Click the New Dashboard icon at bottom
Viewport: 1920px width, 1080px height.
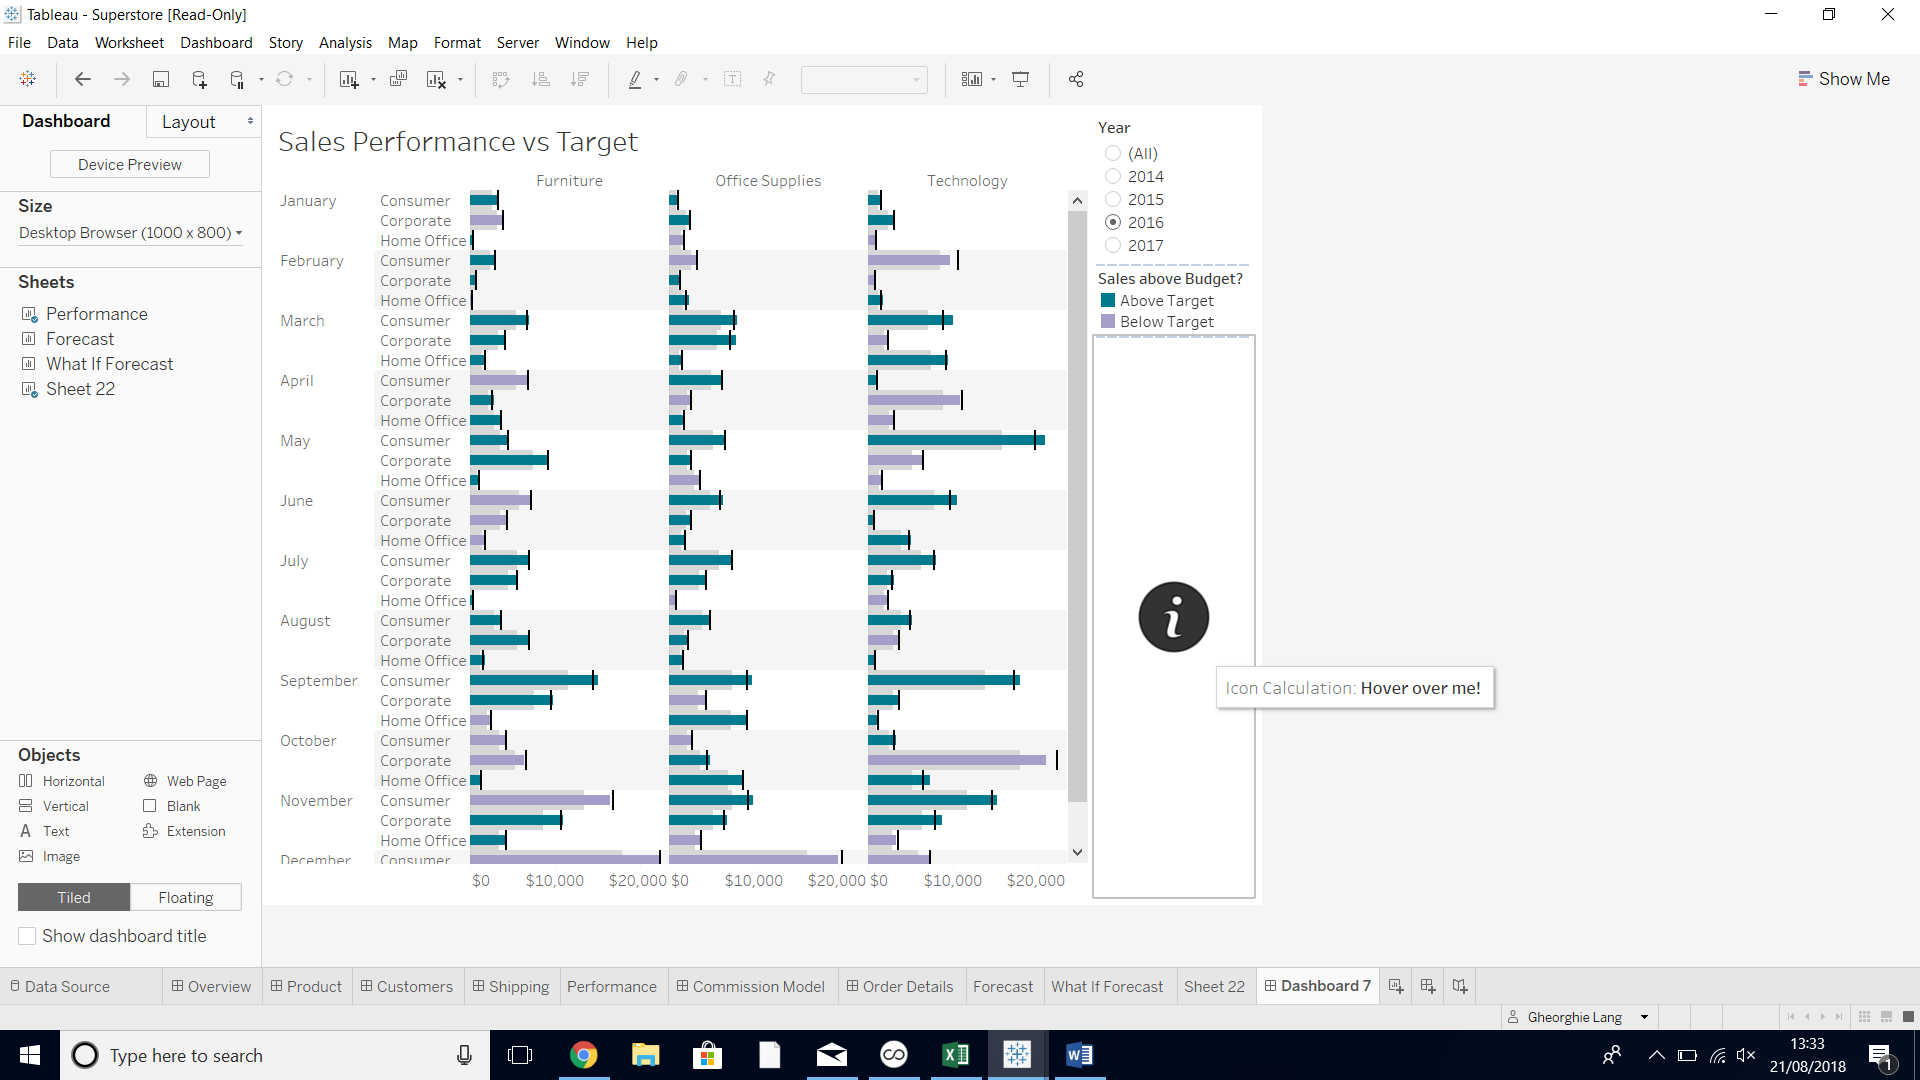pyautogui.click(x=1427, y=986)
